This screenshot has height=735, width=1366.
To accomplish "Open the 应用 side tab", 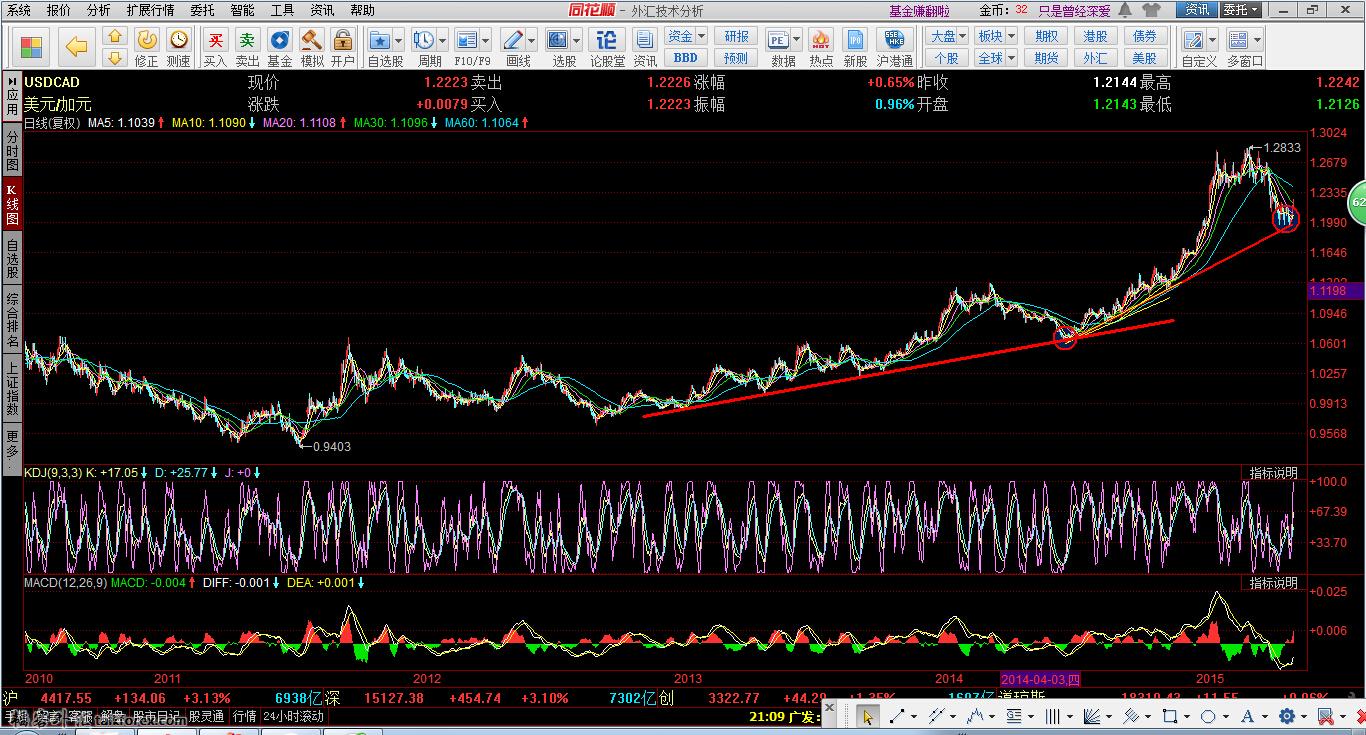I will [x=12, y=96].
